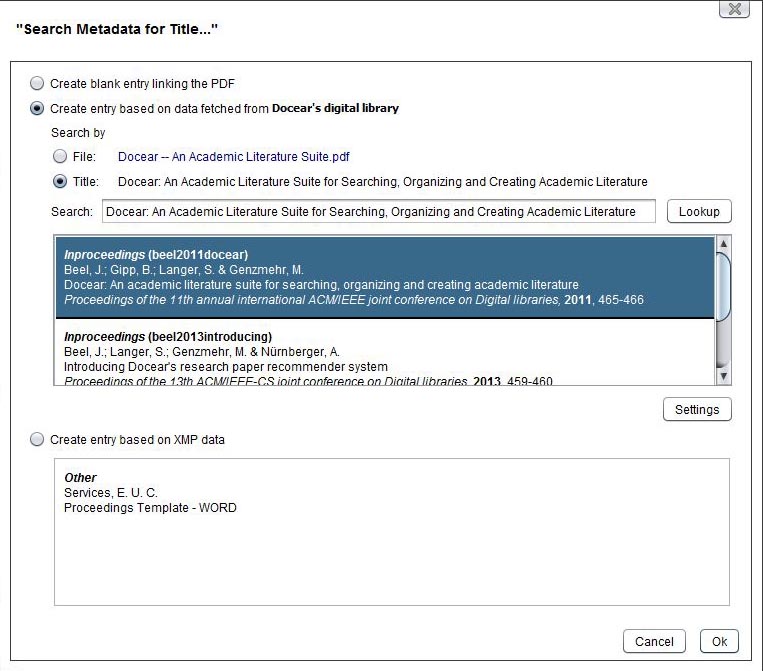Image resolution: width=763 pixels, height=671 pixels.
Task: Select 'Create entry based on XMP data' radio
Action: (x=37, y=439)
